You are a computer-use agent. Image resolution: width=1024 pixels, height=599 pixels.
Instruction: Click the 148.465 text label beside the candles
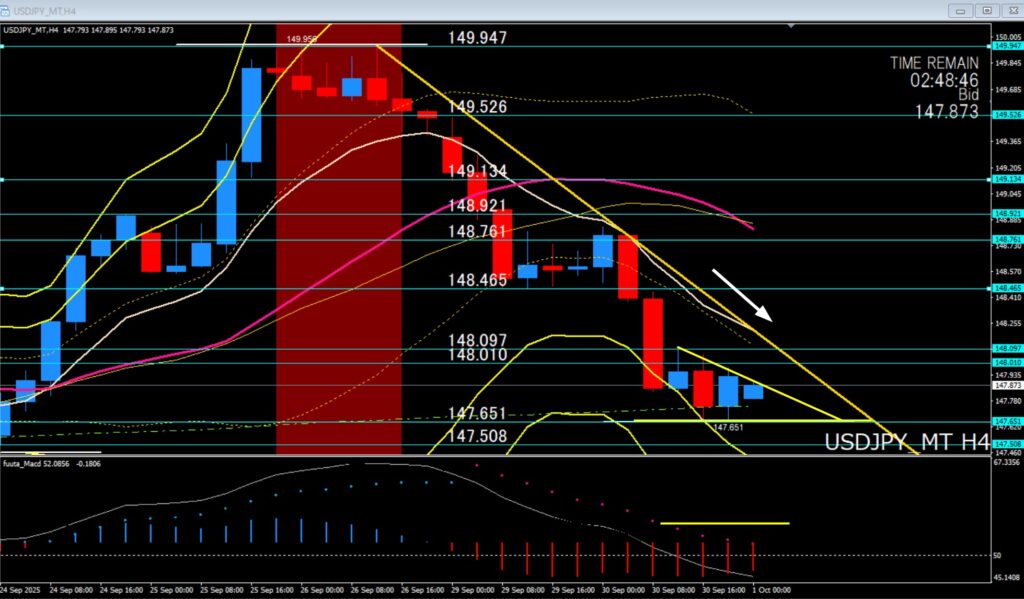pos(477,281)
